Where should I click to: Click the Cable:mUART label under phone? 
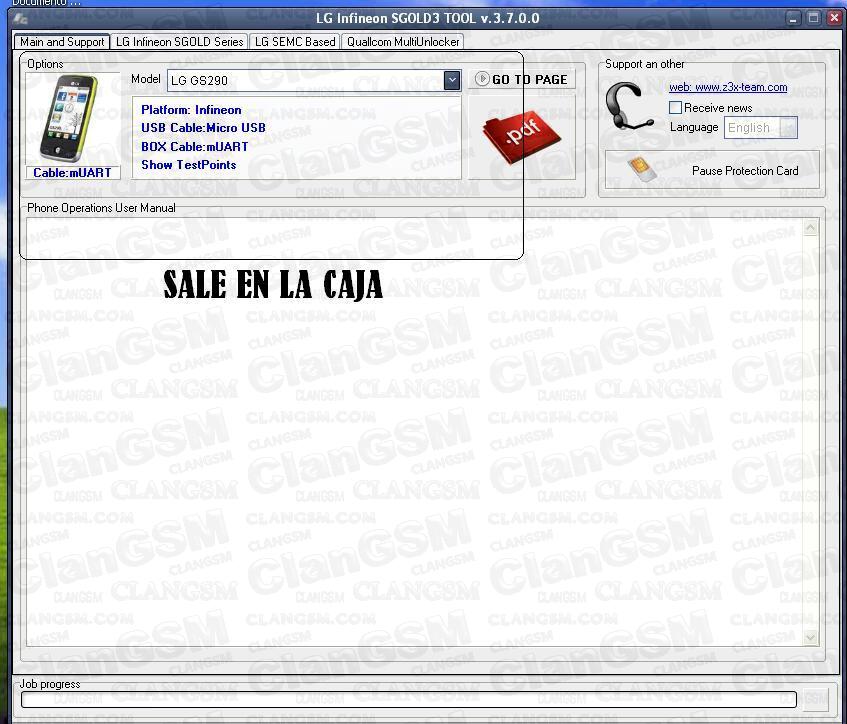point(72,173)
